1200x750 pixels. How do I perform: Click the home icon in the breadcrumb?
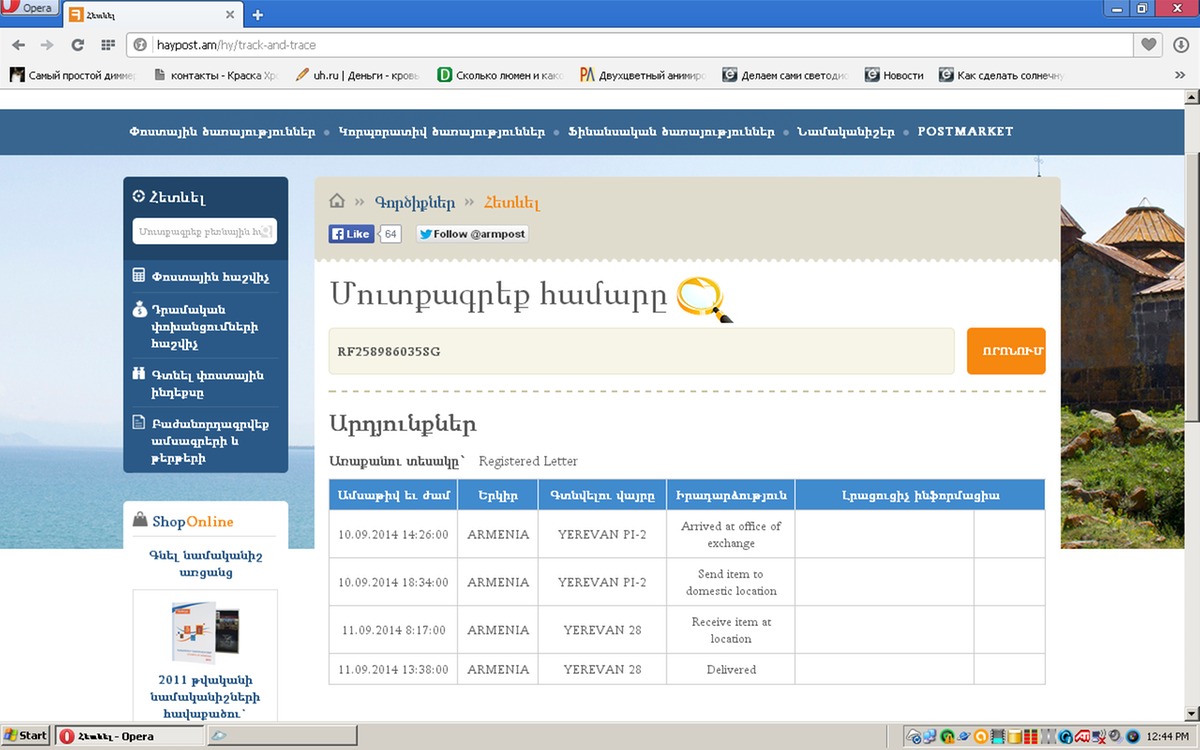click(337, 201)
